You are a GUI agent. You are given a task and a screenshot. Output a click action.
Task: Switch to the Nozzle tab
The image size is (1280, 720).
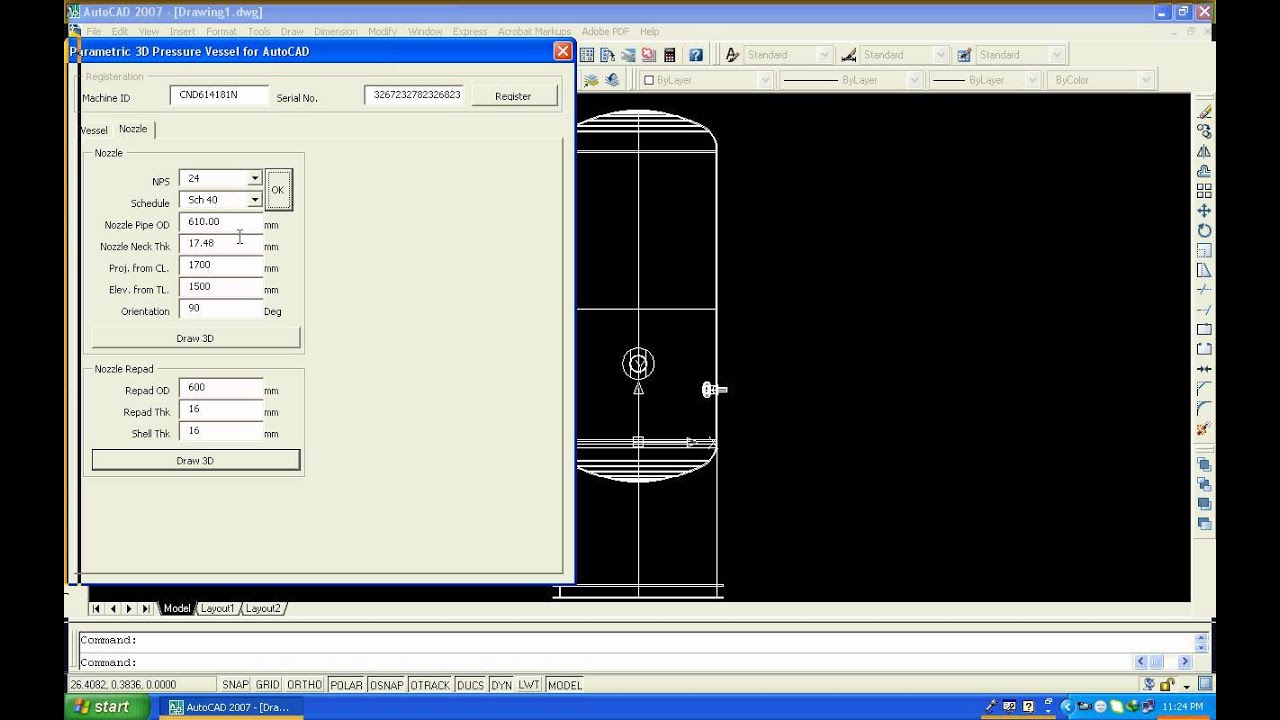click(133, 129)
